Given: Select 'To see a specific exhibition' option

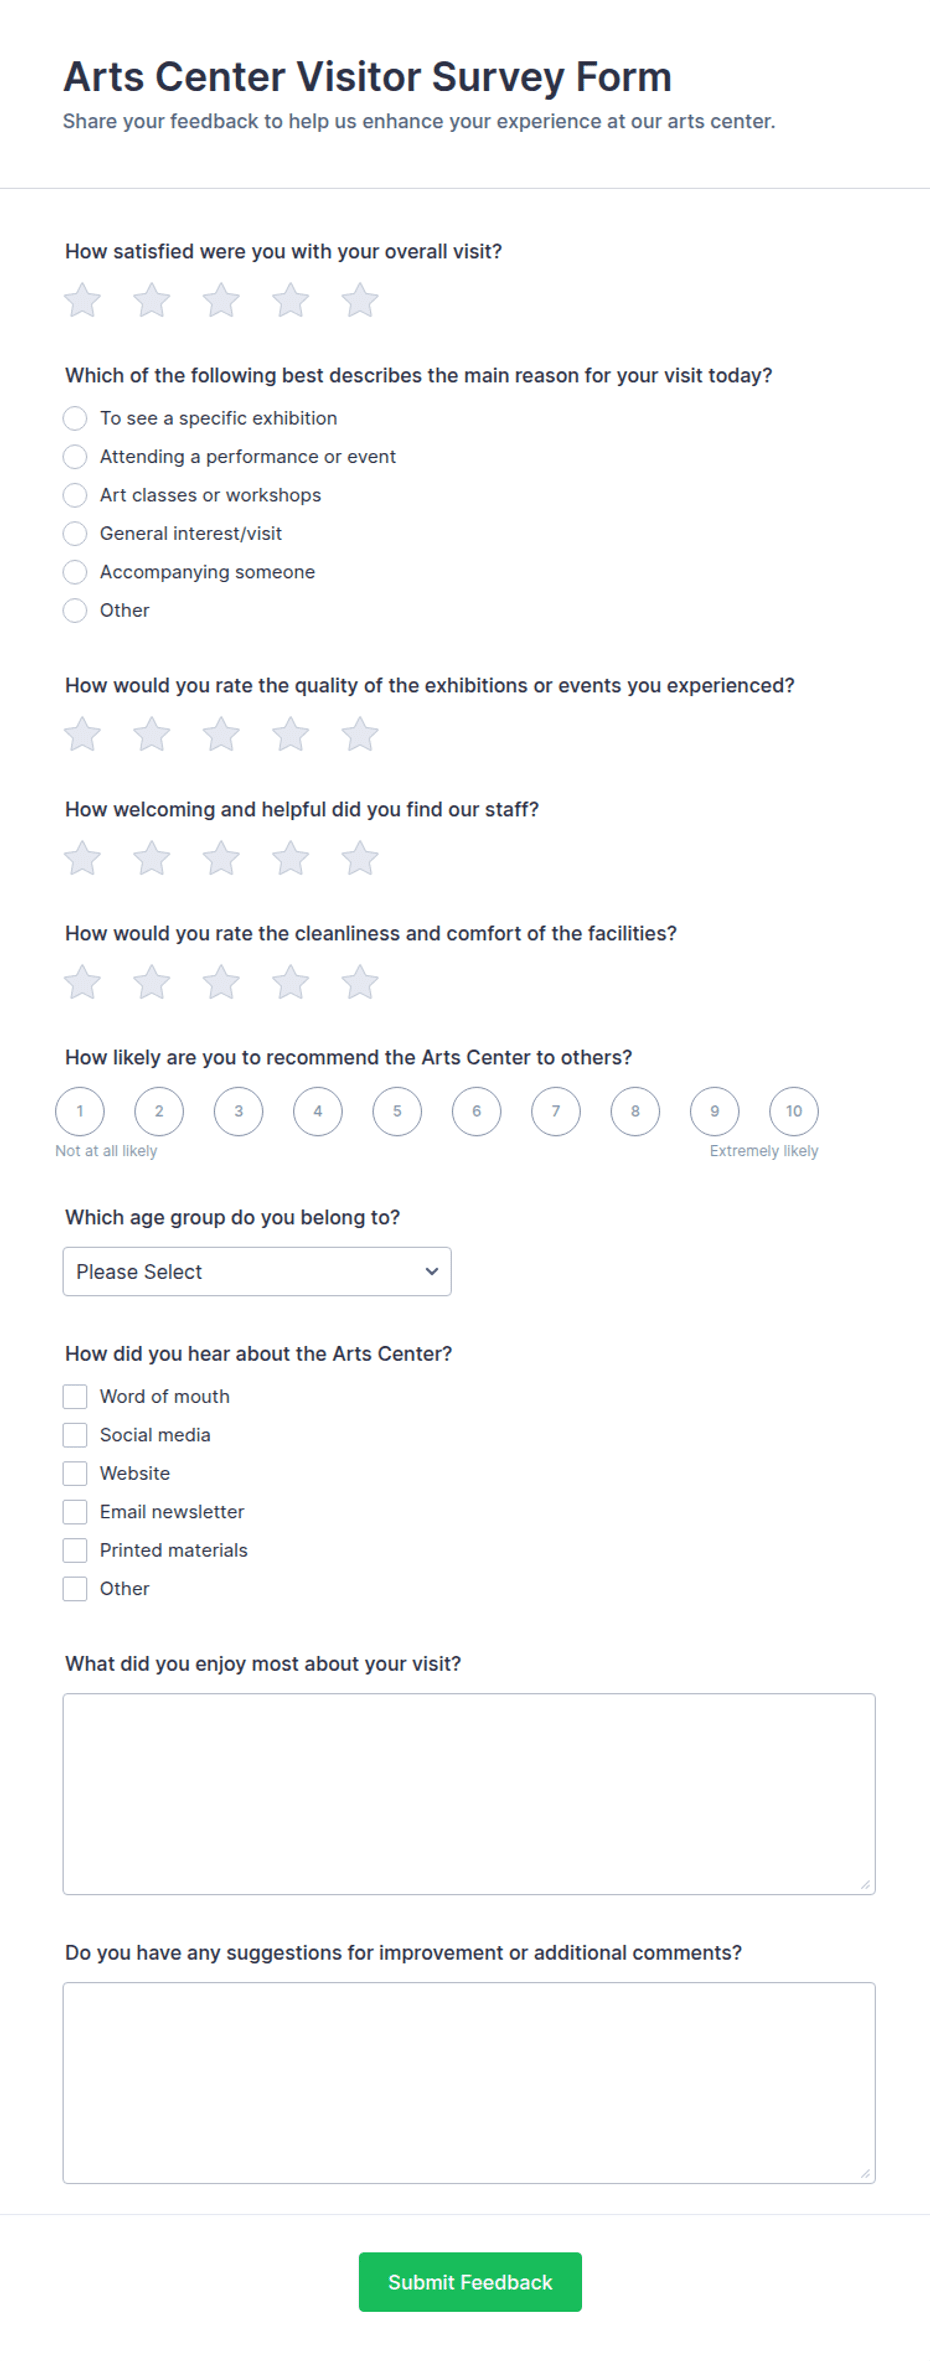Looking at the screenshot, I should pos(75,418).
